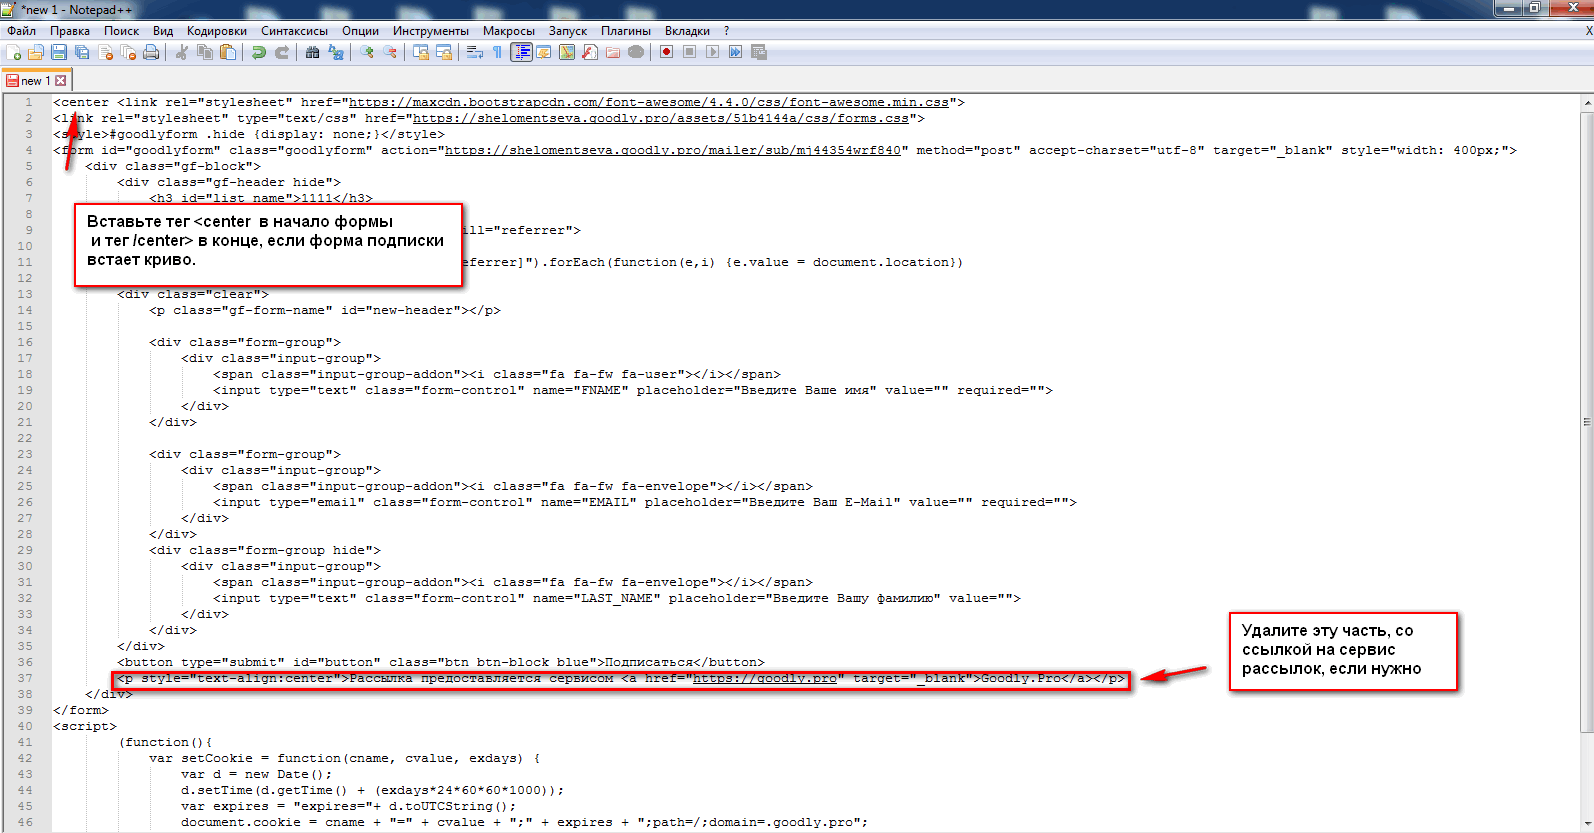The height and width of the screenshot is (833, 1594).
Task: Undo the last edit with the green arrow
Action: coord(259,52)
